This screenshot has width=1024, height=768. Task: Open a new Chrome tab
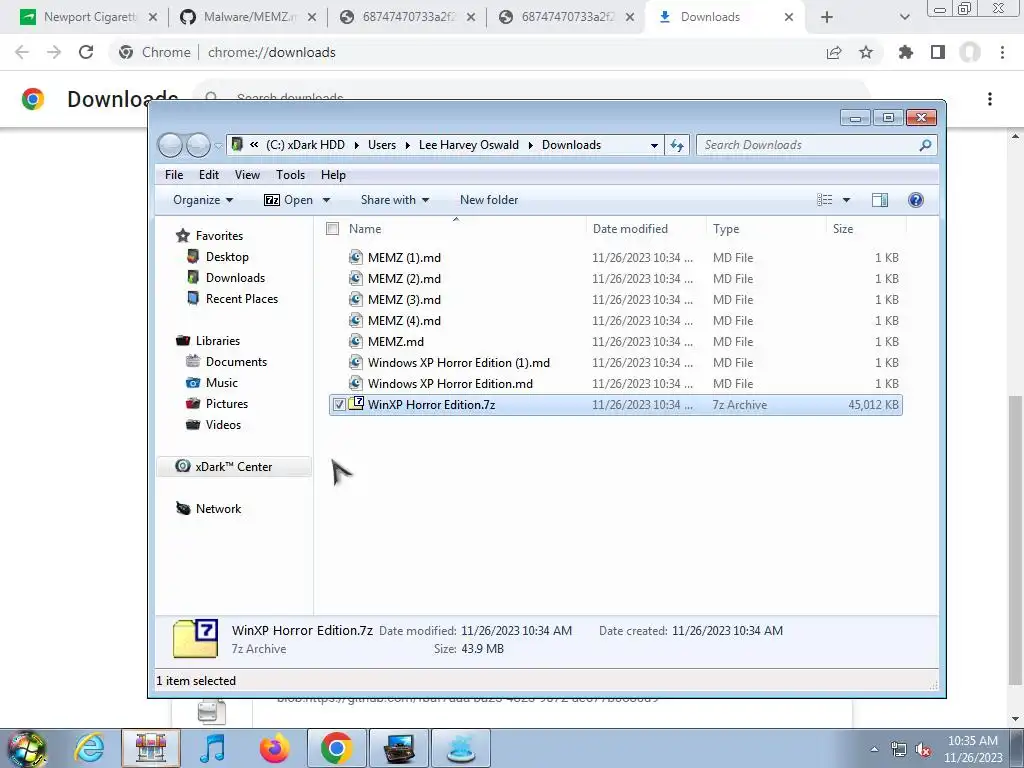827,17
